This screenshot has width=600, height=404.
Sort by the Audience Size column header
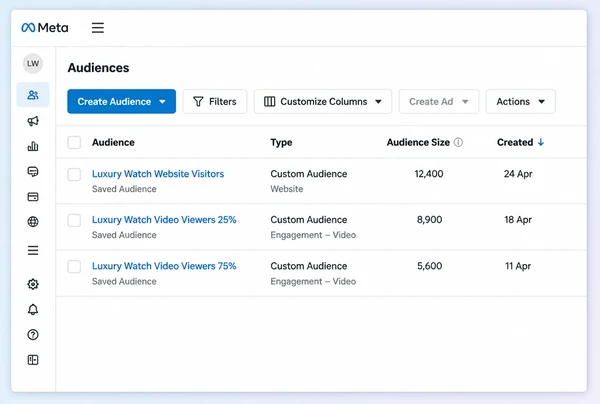[x=418, y=142]
